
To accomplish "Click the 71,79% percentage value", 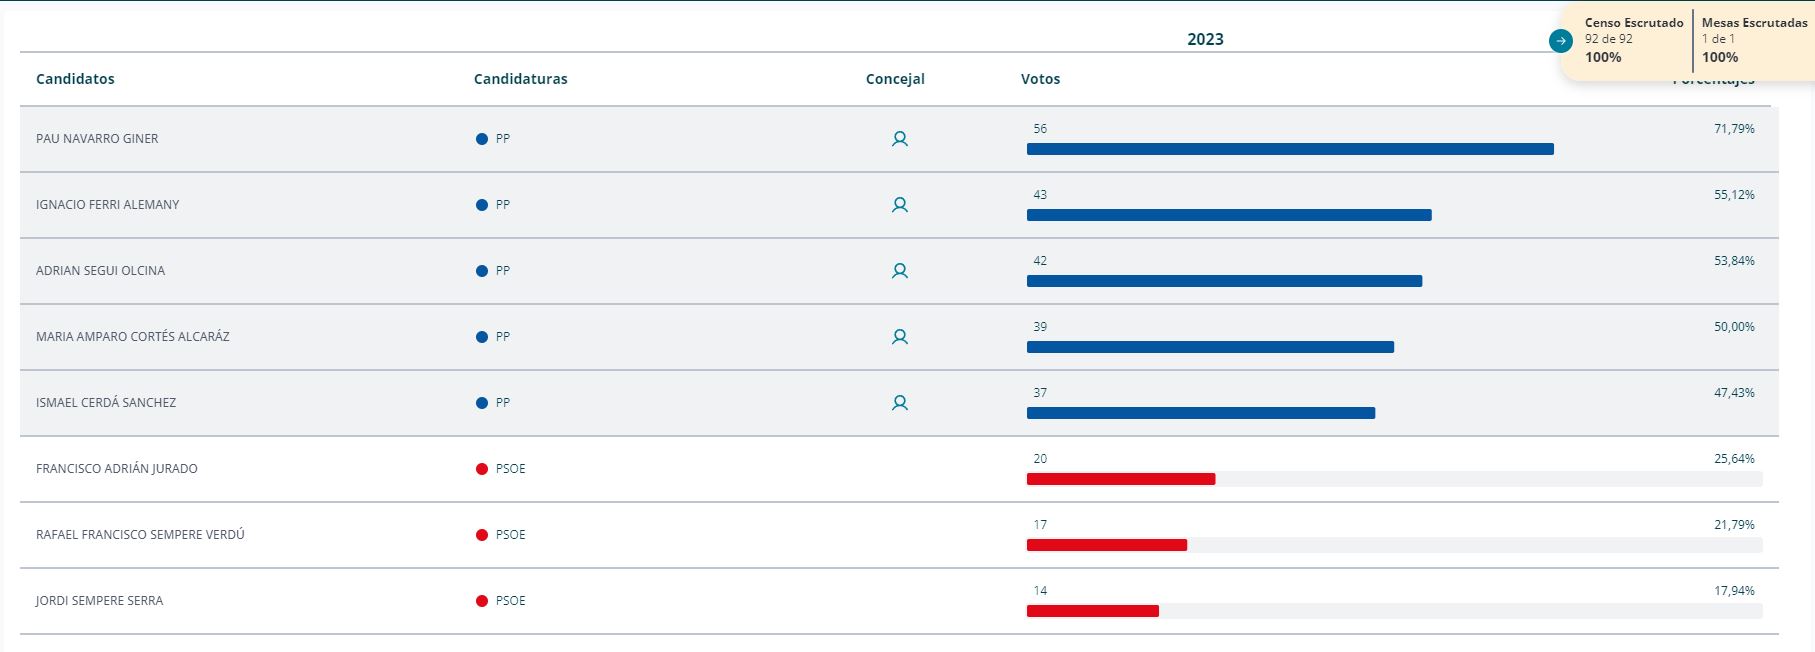I will (x=1734, y=129).
